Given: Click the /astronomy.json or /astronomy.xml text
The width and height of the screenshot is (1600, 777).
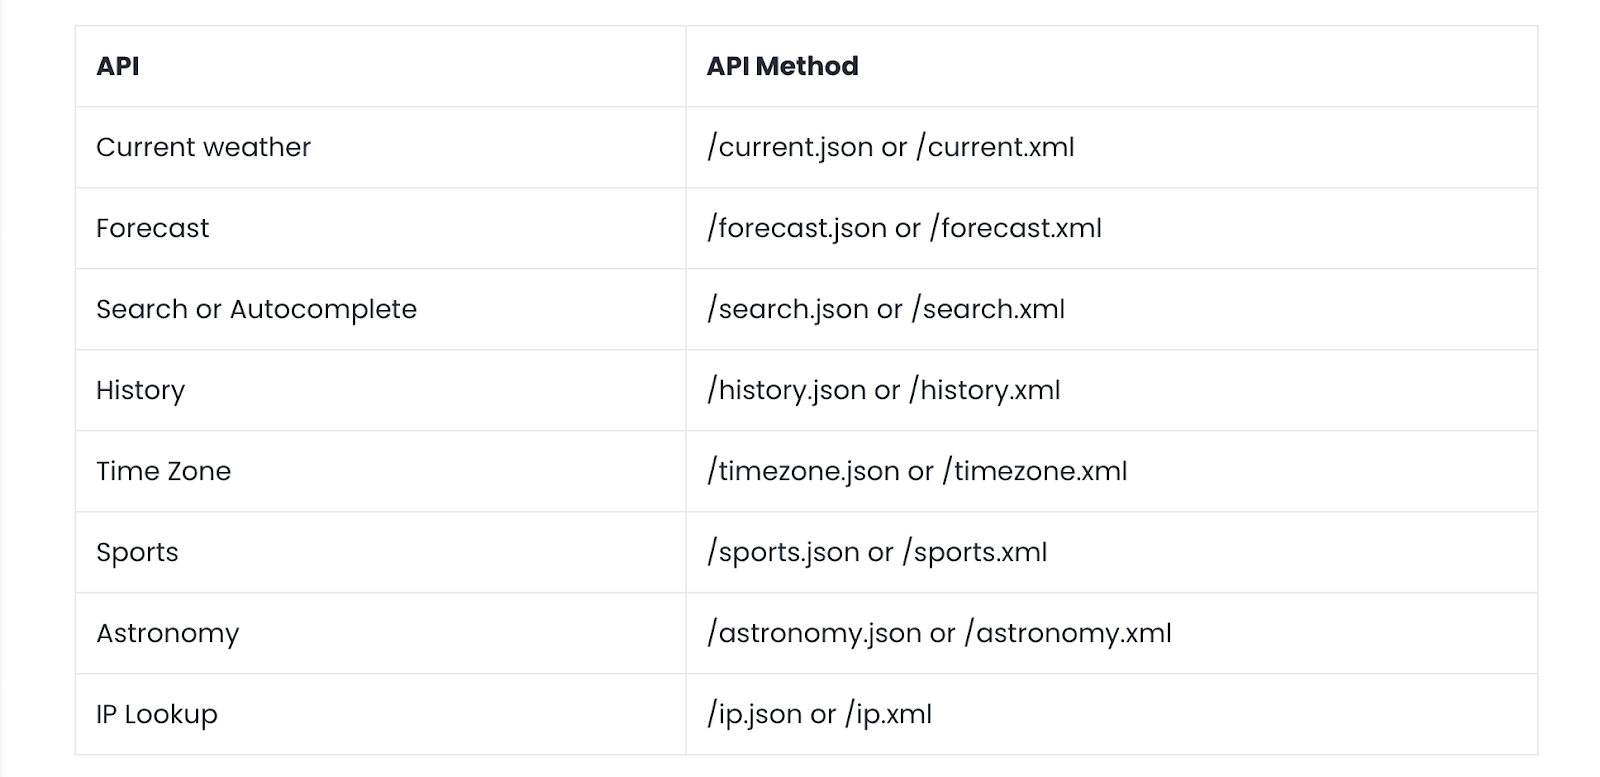Looking at the screenshot, I should (939, 633).
